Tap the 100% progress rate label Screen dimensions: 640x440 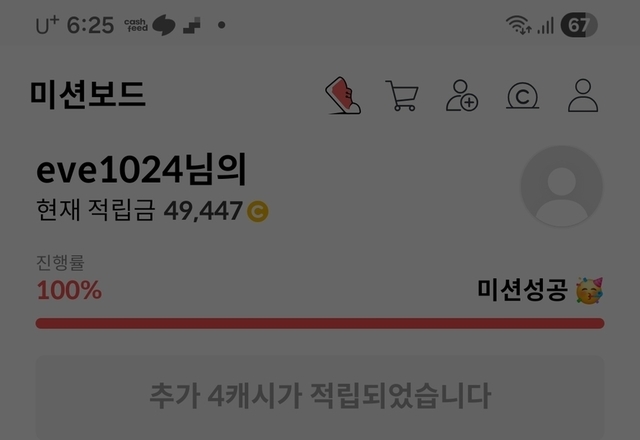point(69,290)
